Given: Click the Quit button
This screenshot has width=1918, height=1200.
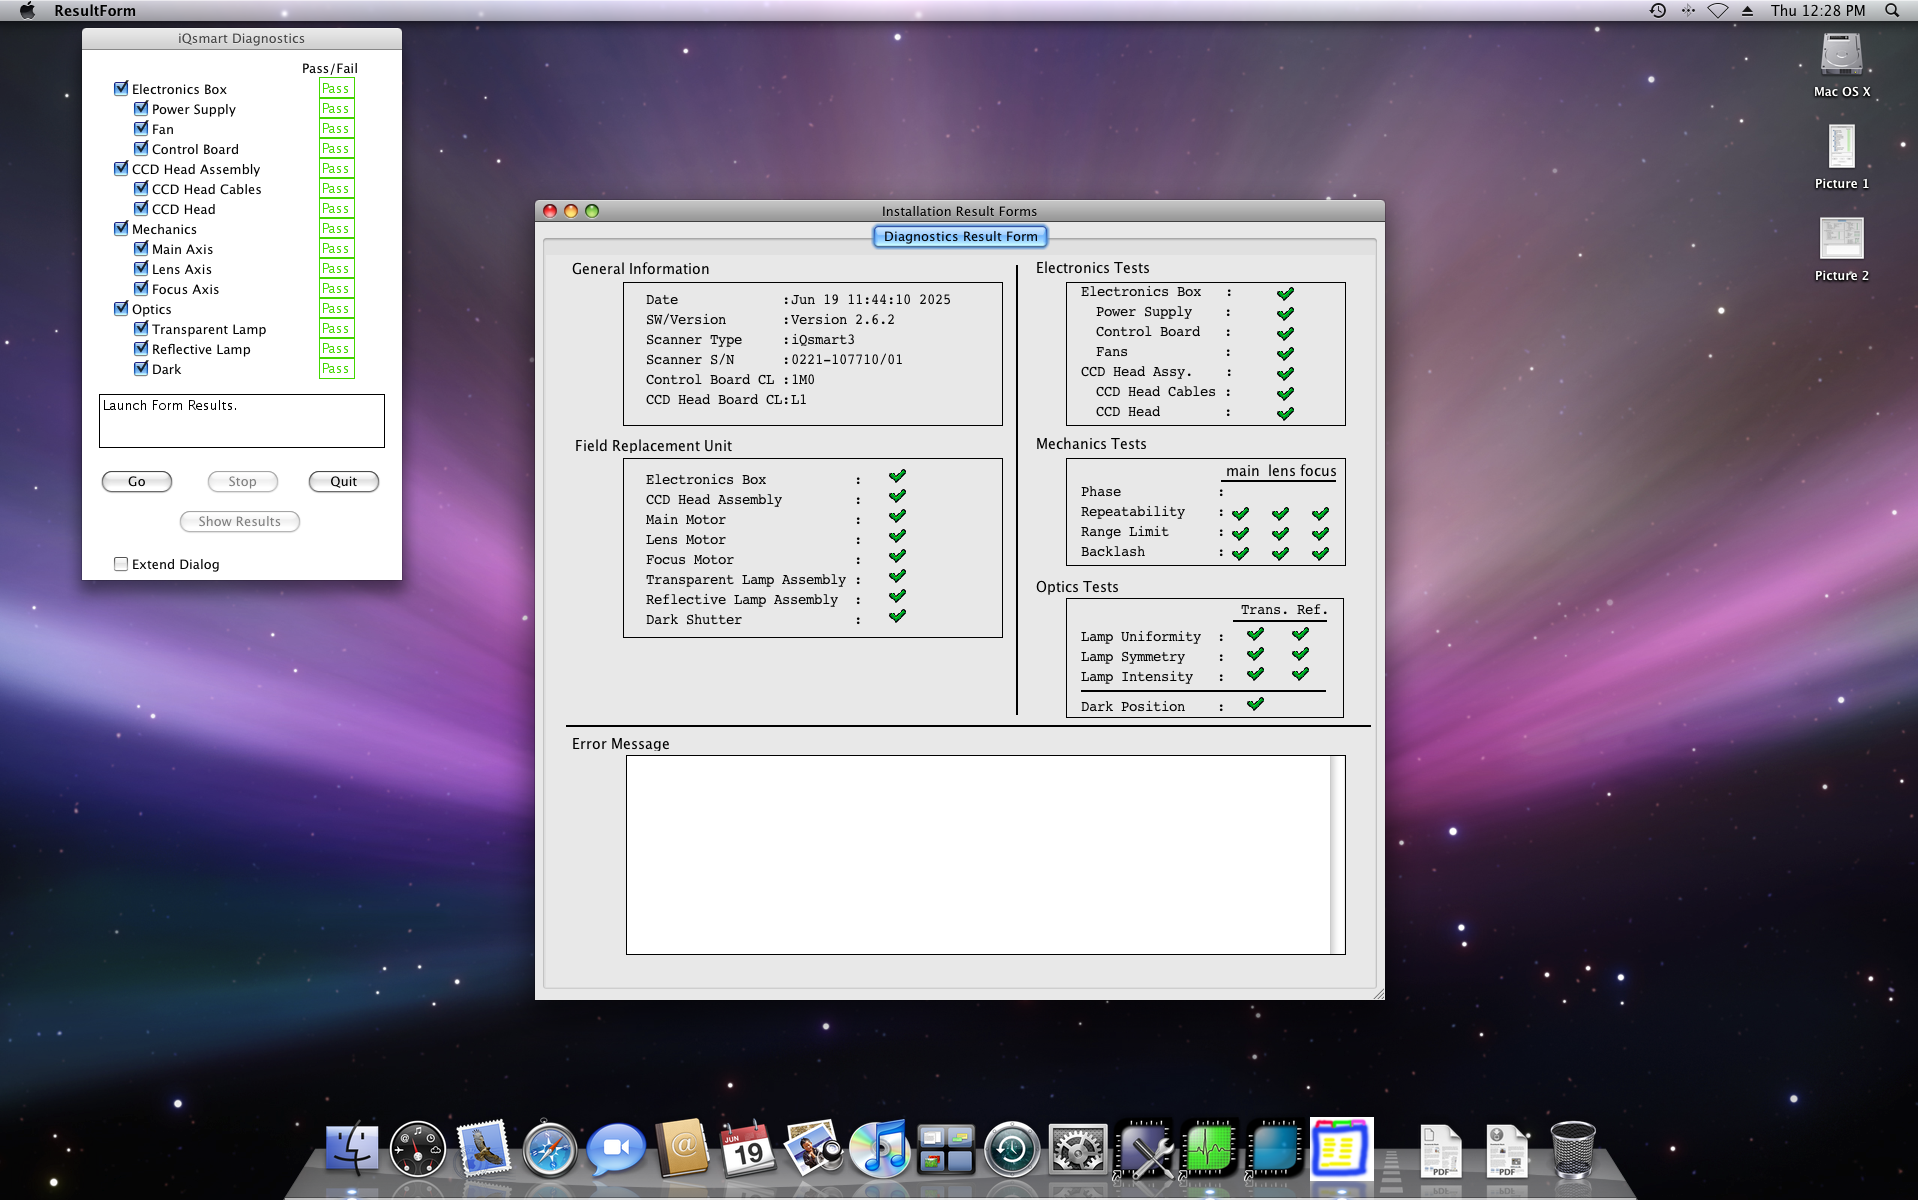Looking at the screenshot, I should tap(343, 481).
